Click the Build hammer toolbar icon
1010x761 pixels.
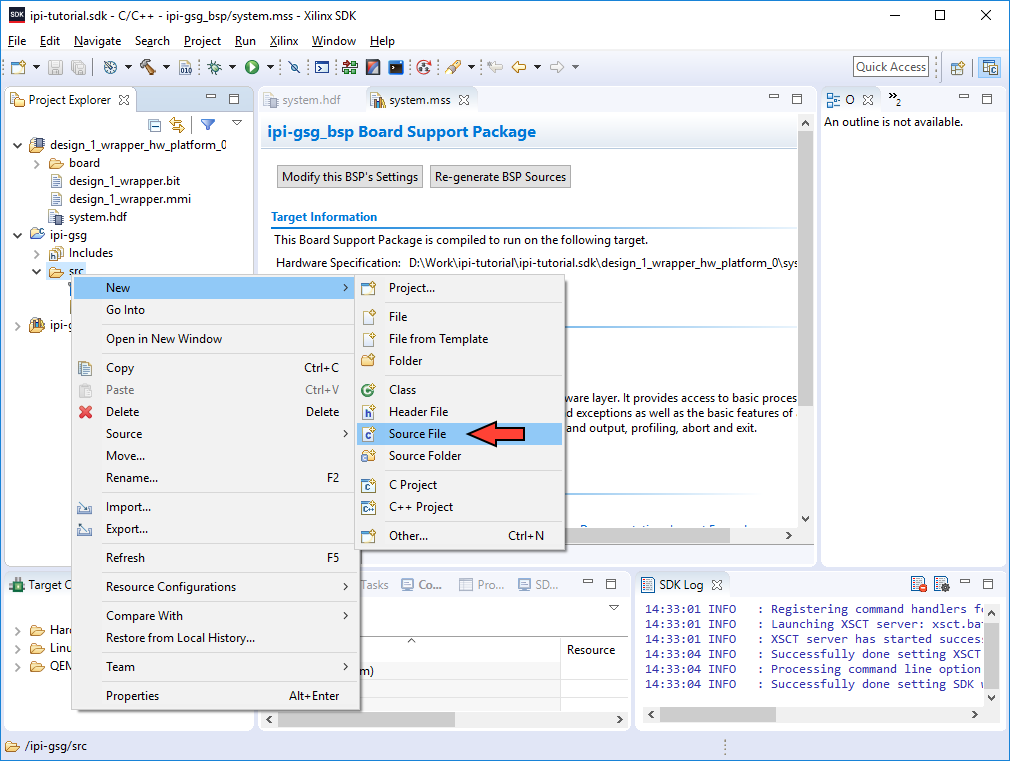click(x=148, y=67)
